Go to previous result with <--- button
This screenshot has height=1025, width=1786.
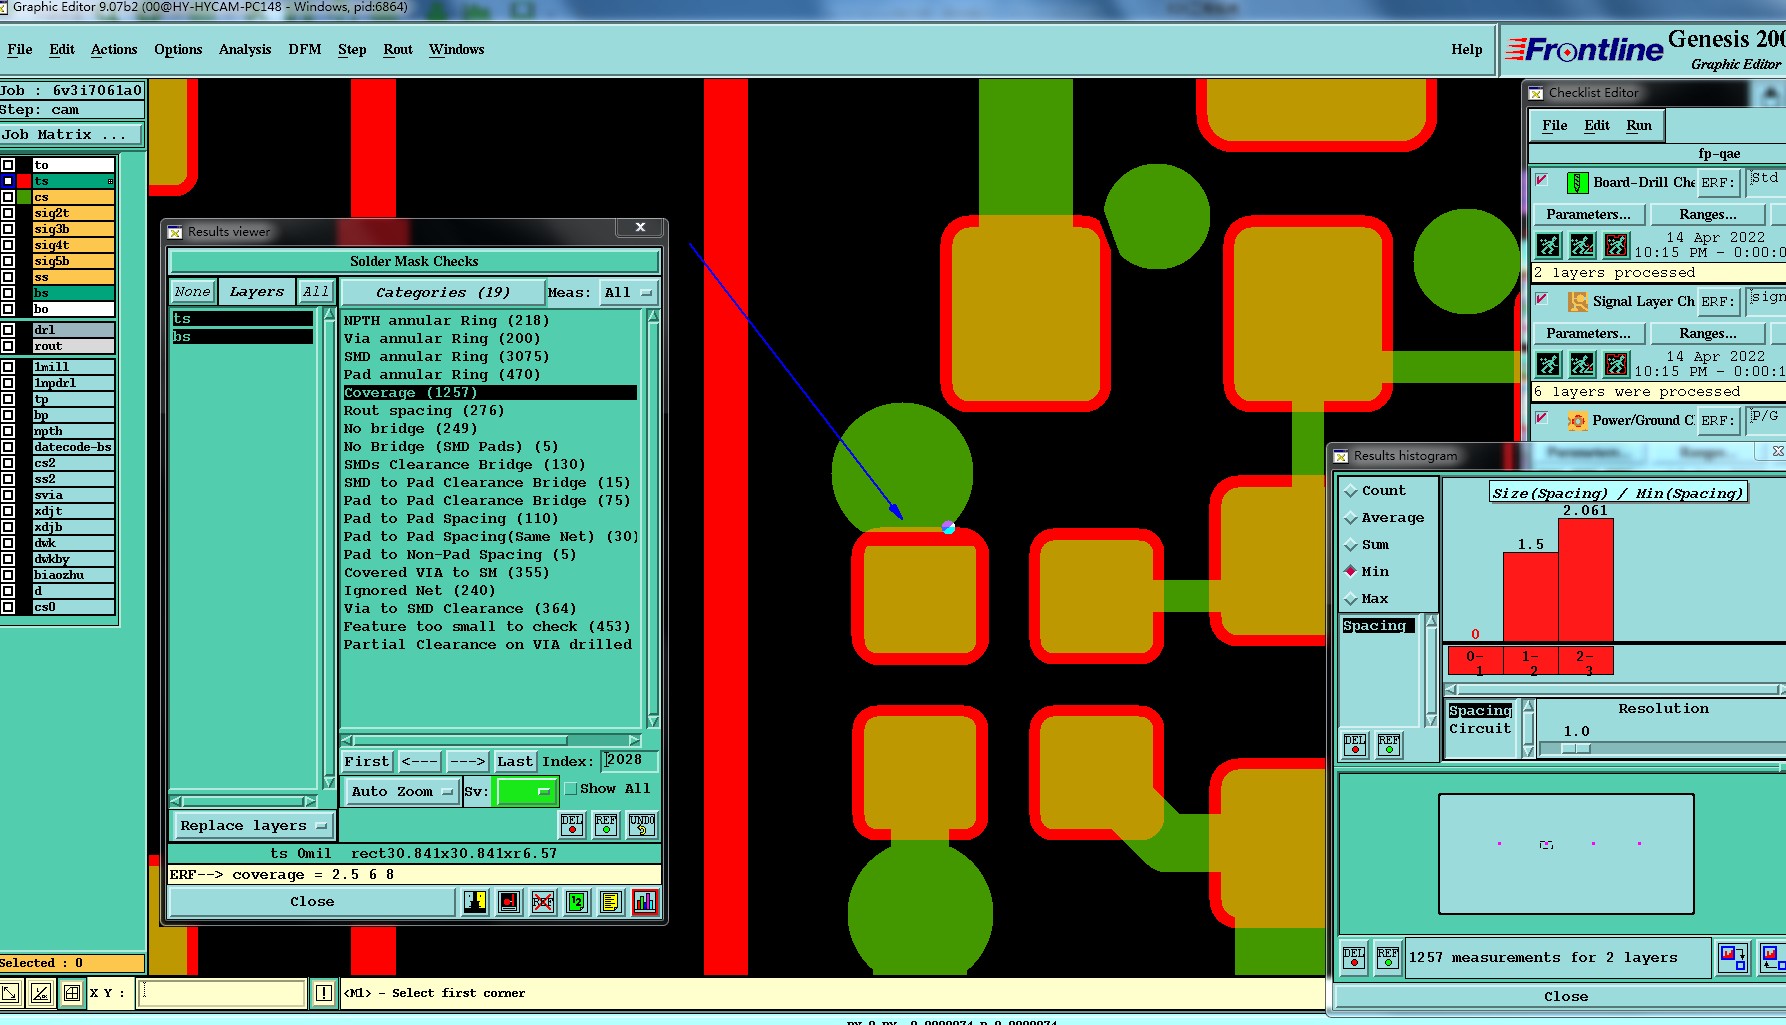[420, 761]
